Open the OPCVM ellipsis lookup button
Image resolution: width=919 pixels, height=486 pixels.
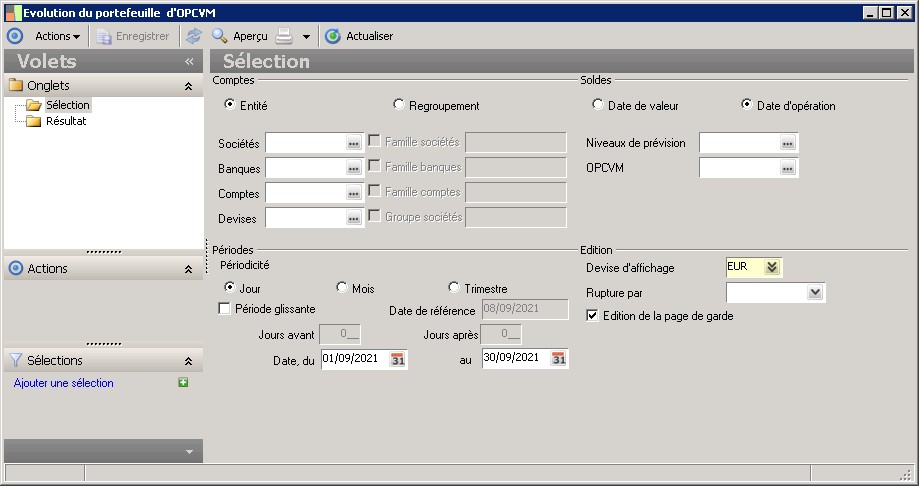[x=788, y=168]
